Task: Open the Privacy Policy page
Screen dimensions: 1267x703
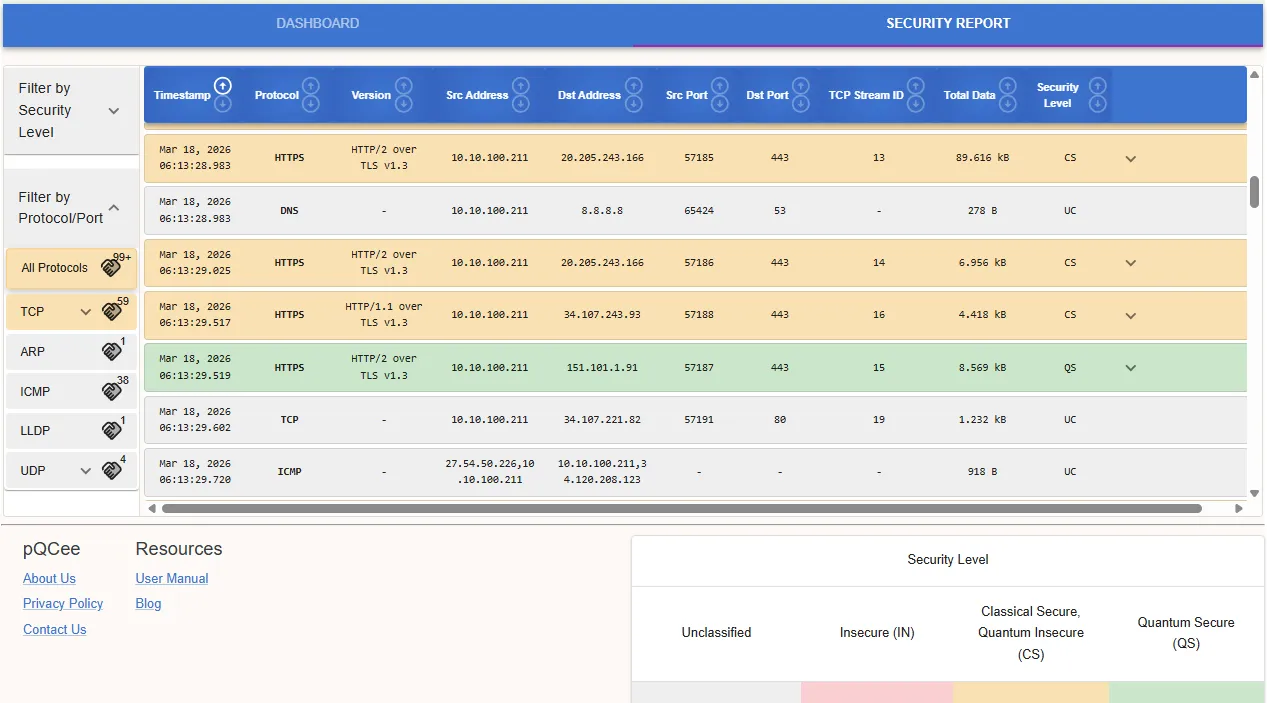Action: (x=63, y=603)
